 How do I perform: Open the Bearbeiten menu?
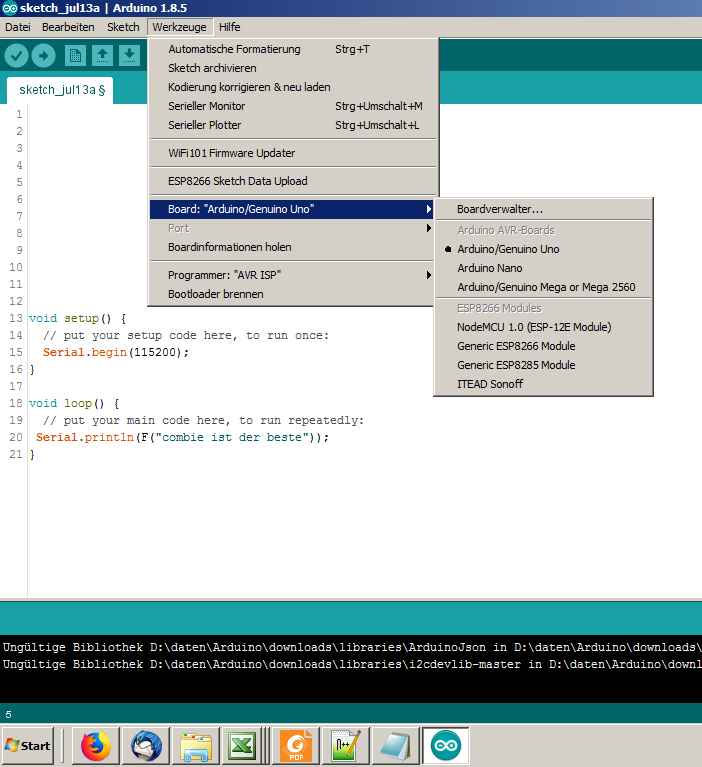coord(68,27)
